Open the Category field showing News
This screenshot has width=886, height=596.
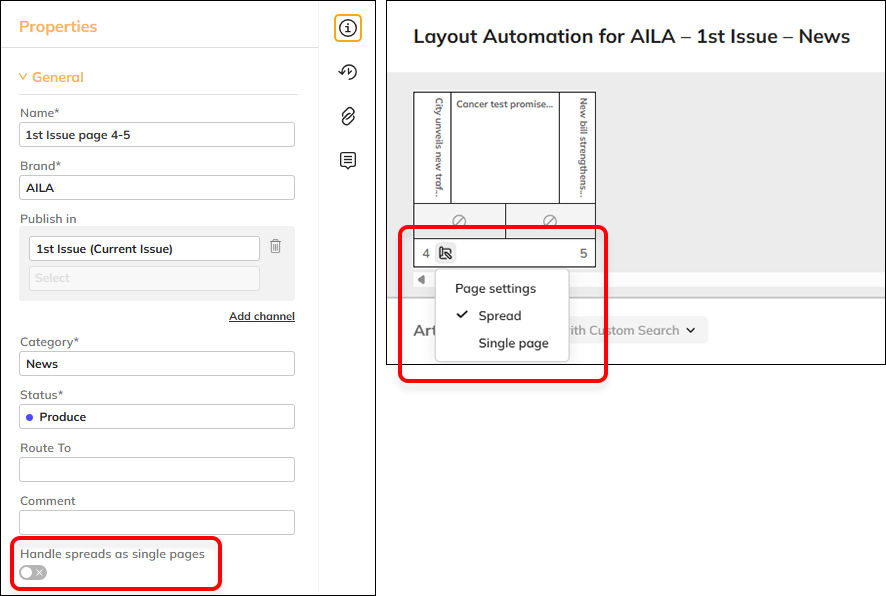[x=157, y=364]
